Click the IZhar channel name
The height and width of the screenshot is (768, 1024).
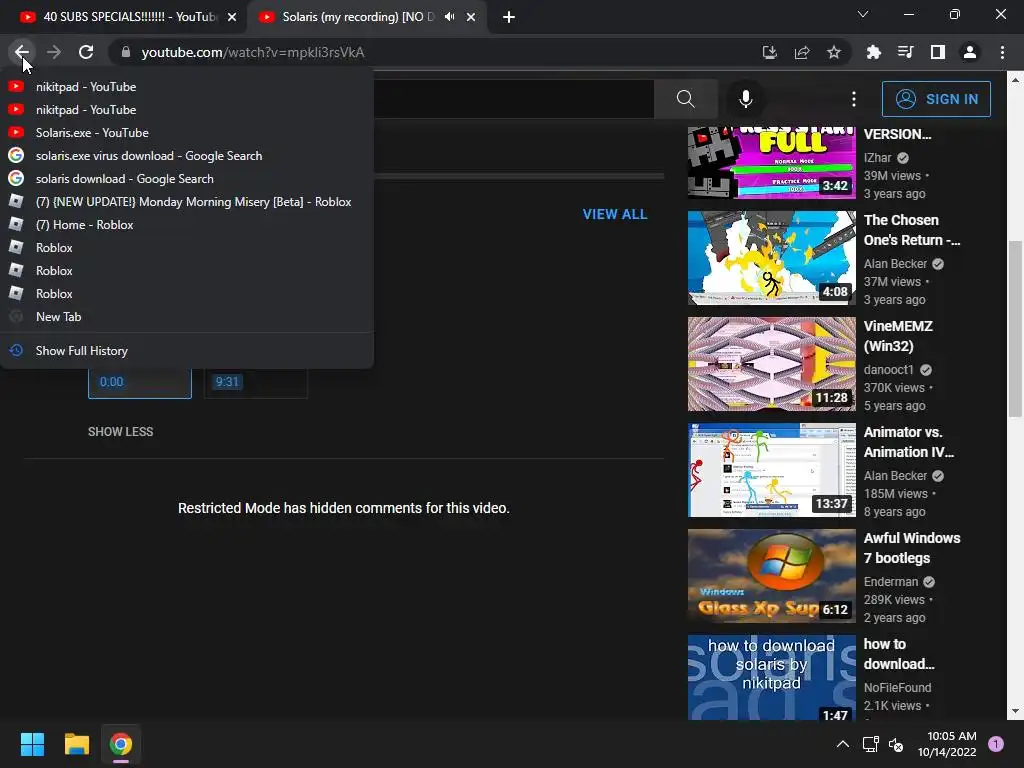(x=877, y=157)
